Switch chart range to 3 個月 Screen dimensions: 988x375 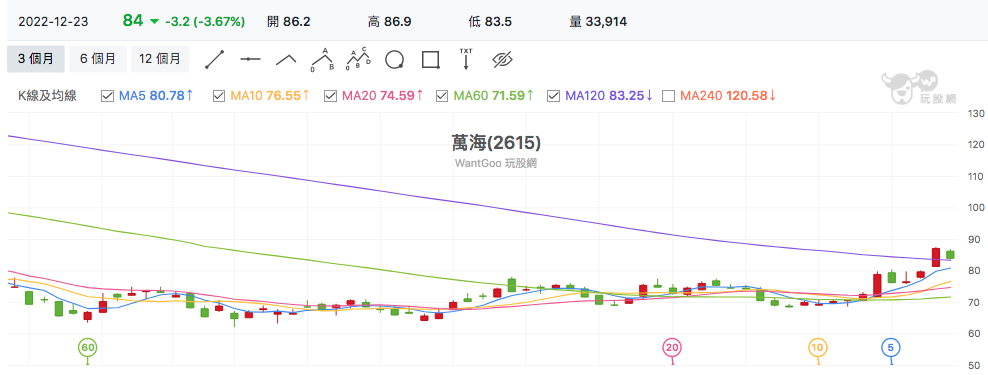click(35, 59)
